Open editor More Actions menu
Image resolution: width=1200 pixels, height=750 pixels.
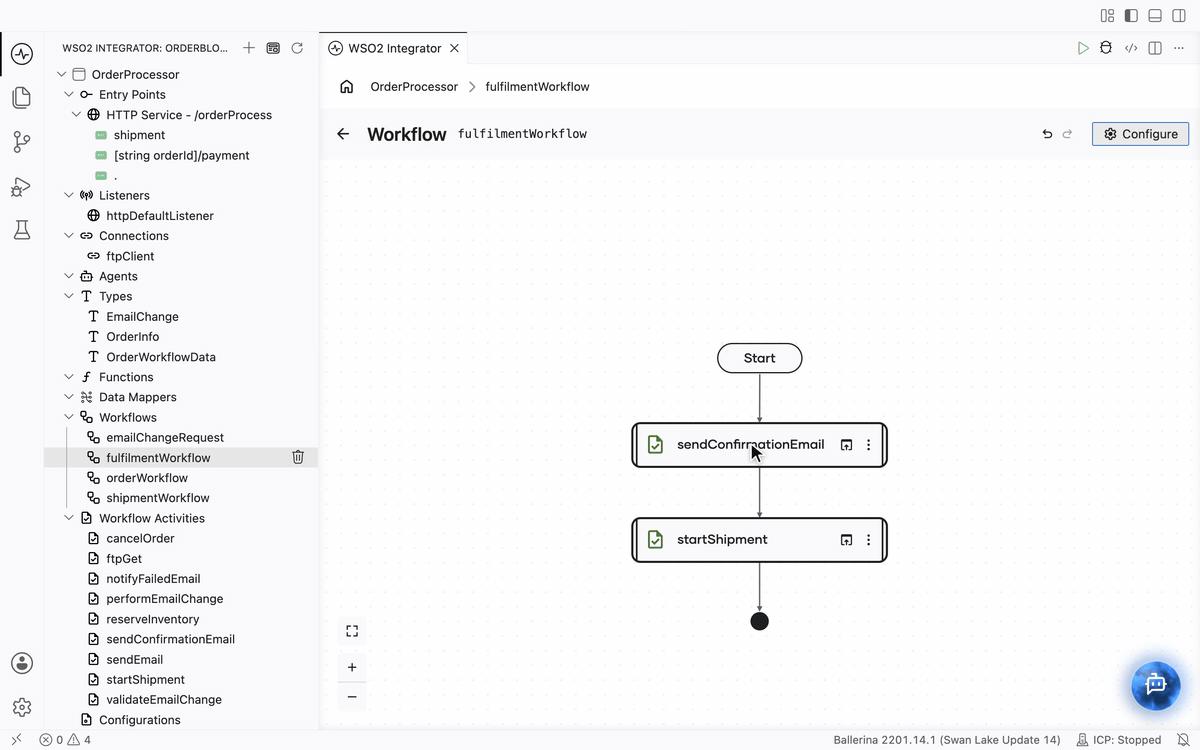tap(1178, 48)
